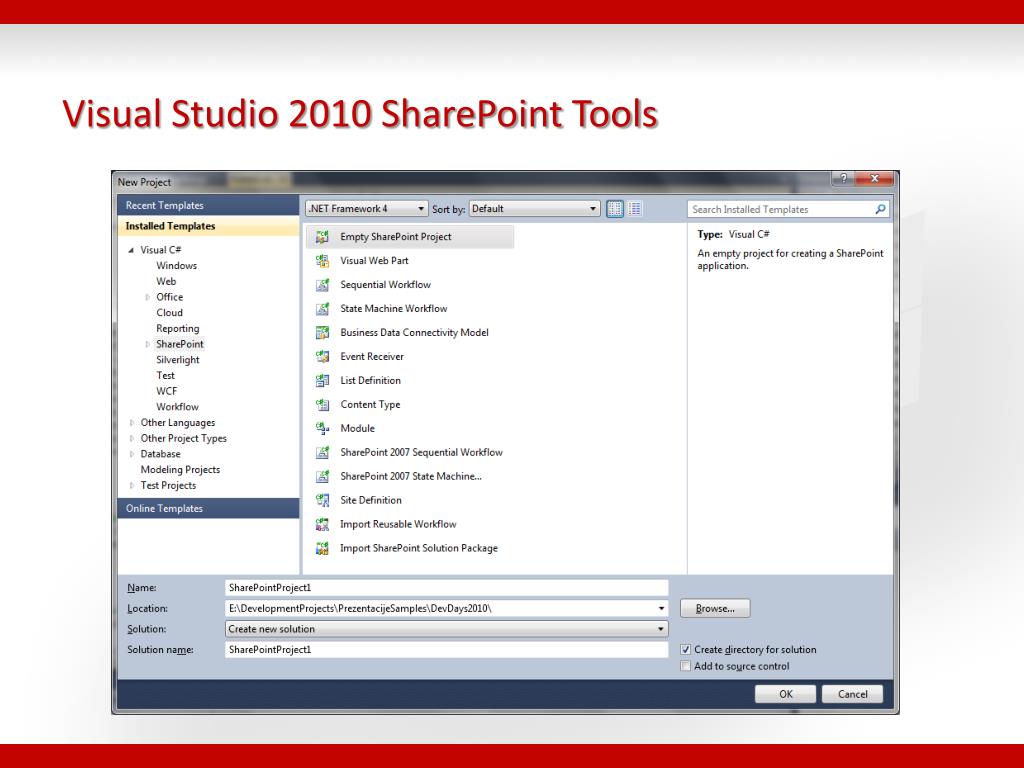Focus the Search Installed Templates field
The width and height of the screenshot is (1024, 768).
pos(782,209)
